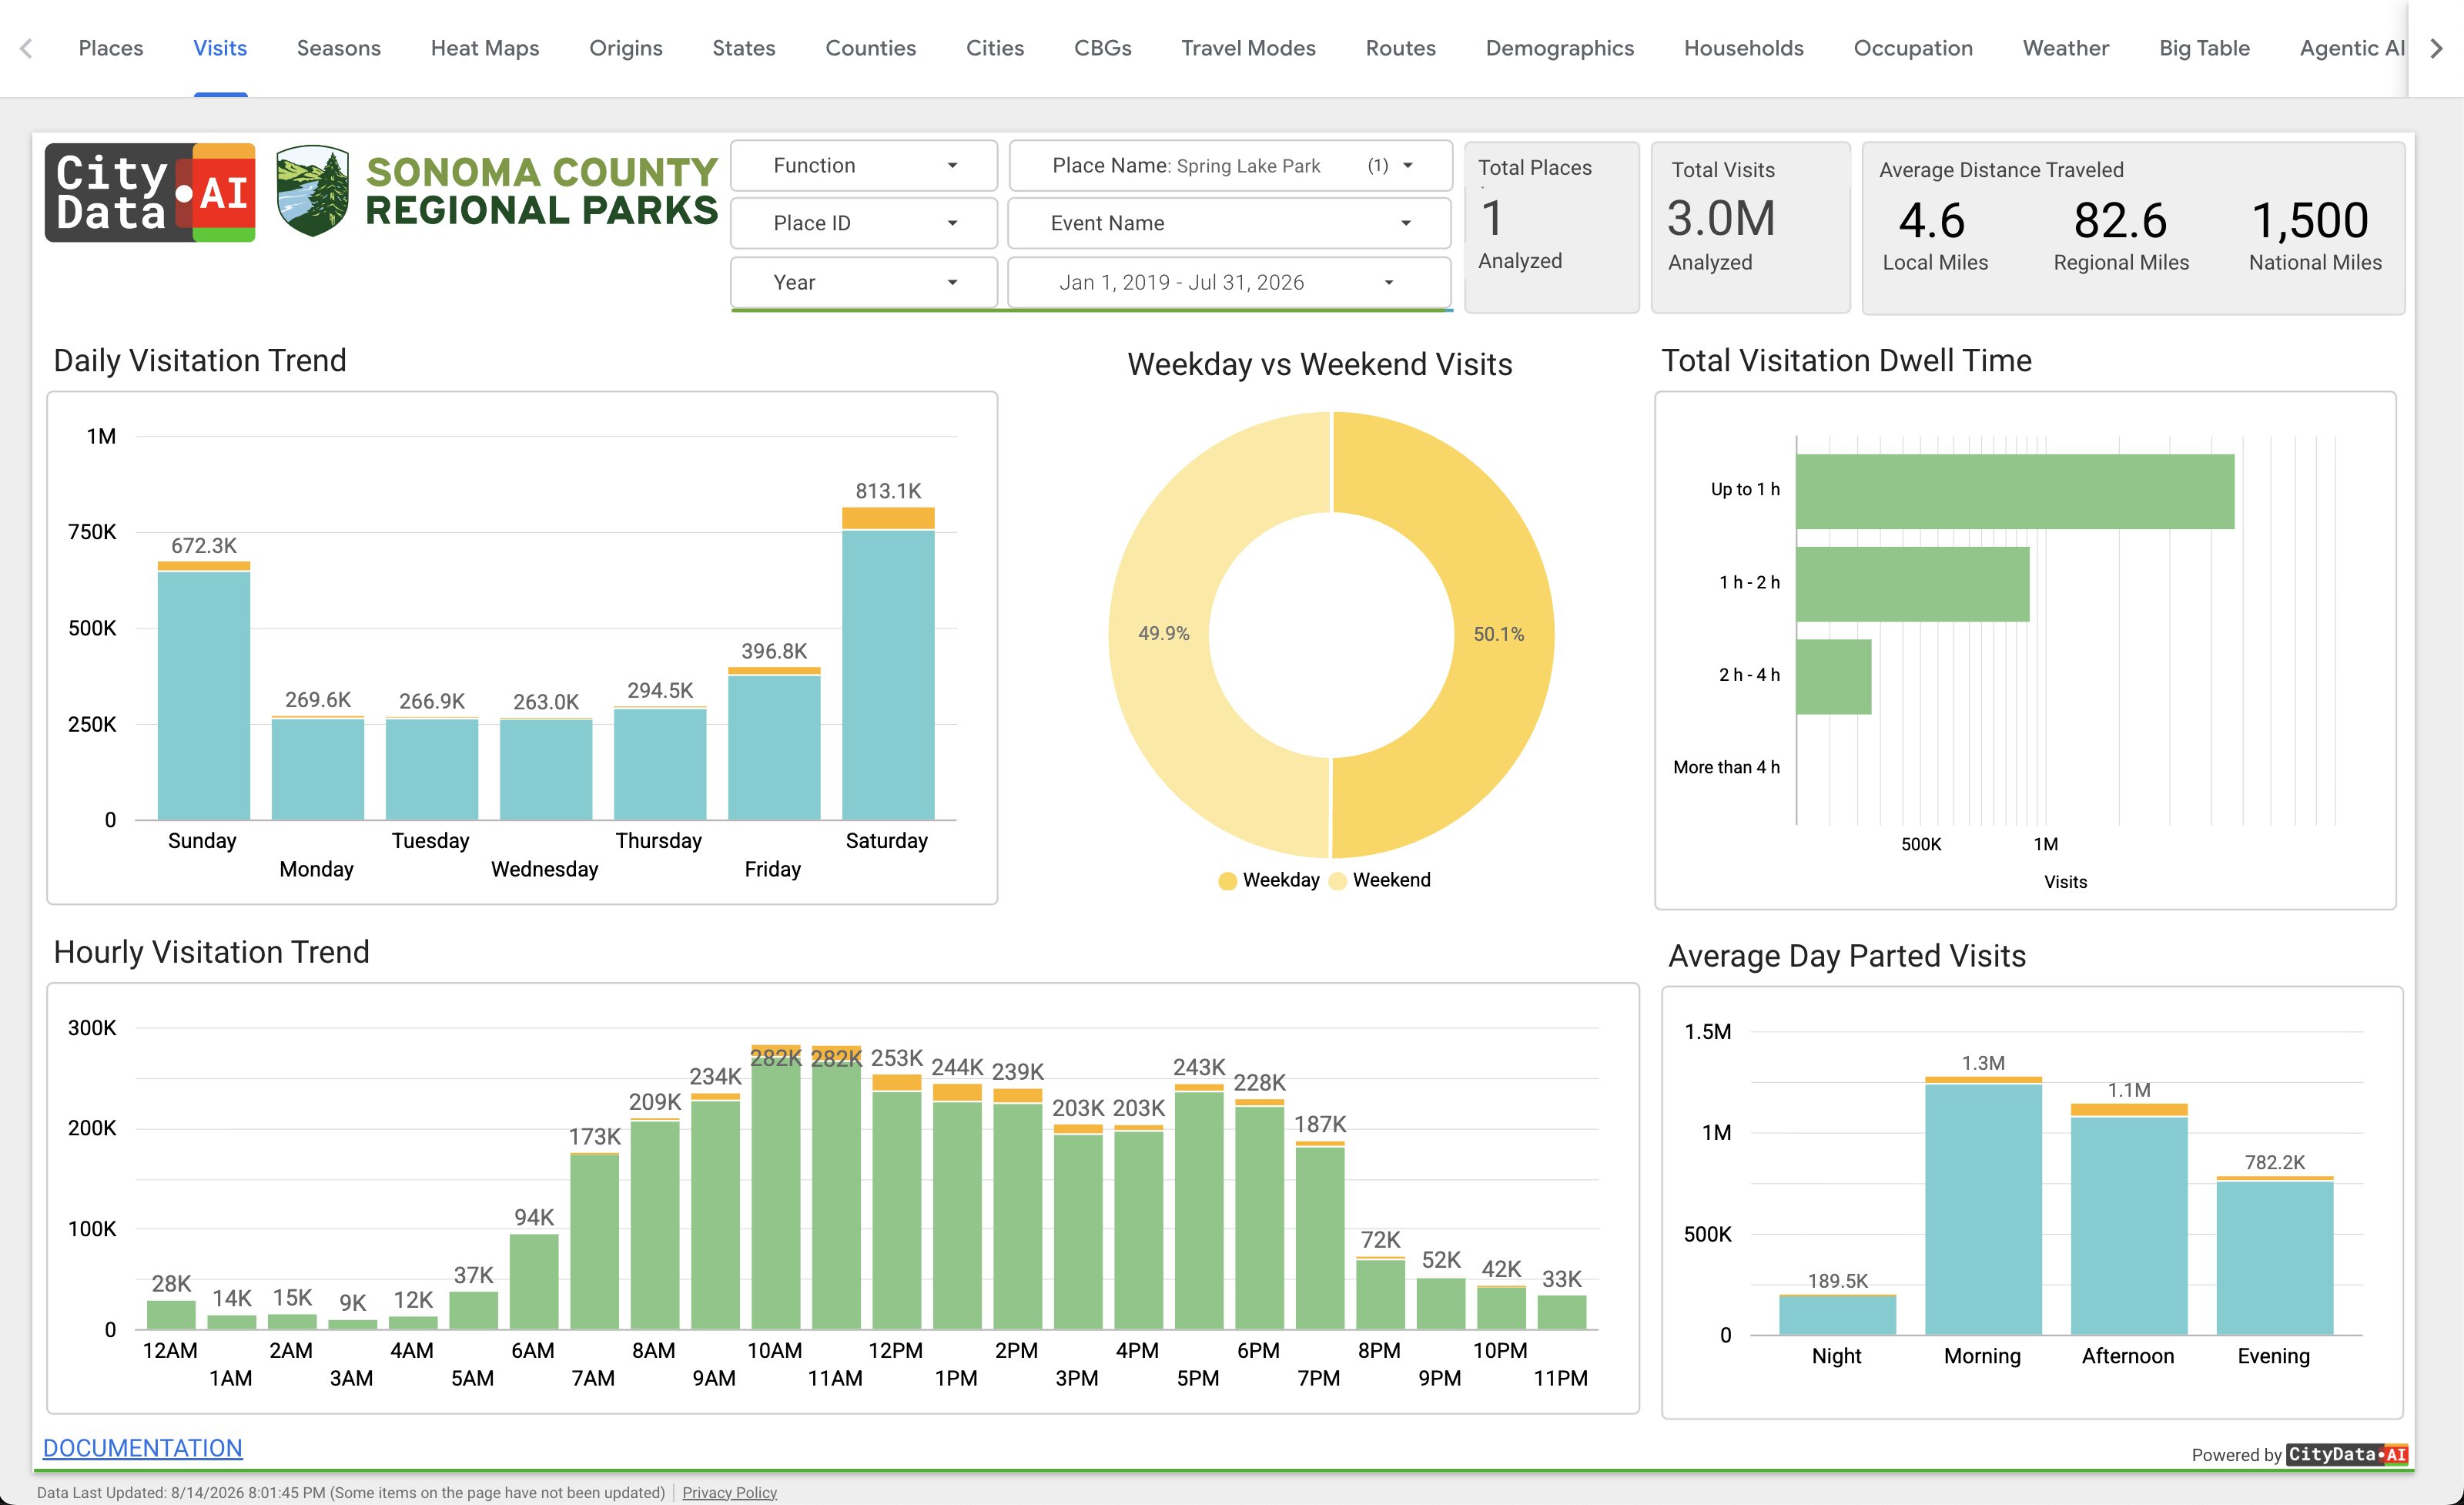This screenshot has width=2464, height=1505.
Task: Open the Places tab
Action: 111,48
